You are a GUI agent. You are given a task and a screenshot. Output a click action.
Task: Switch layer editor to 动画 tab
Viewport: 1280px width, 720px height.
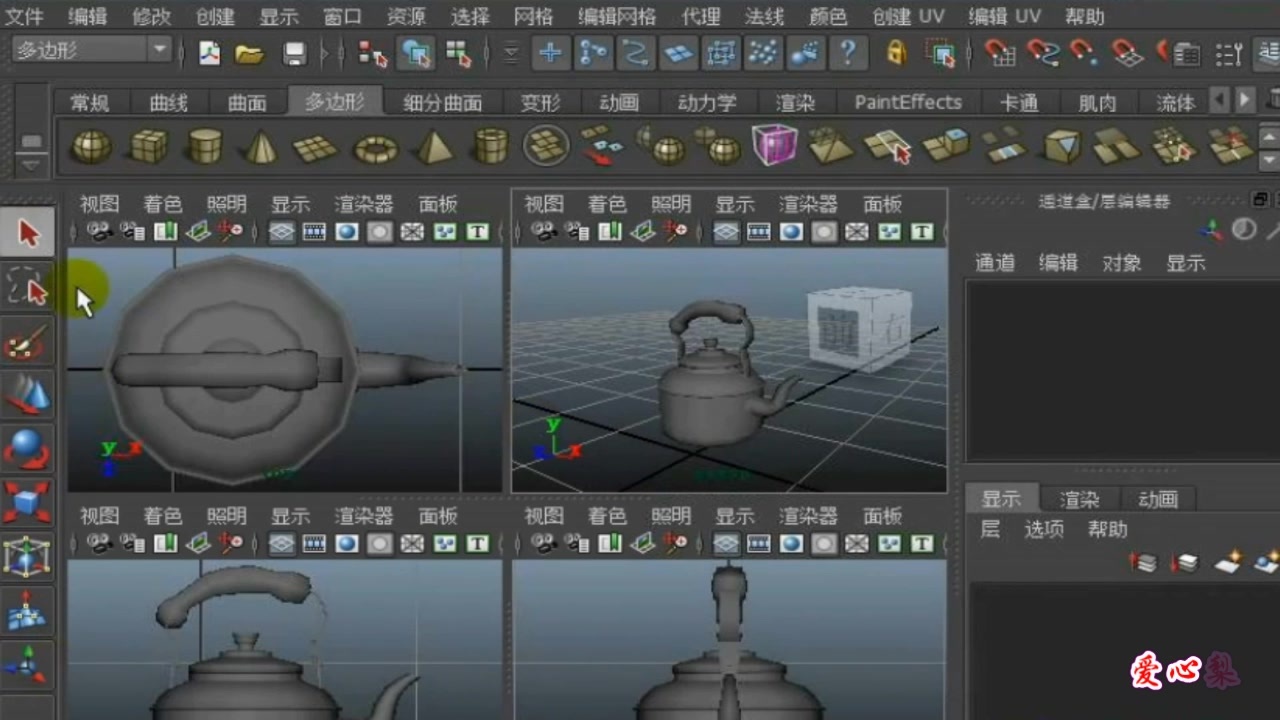[1158, 499]
